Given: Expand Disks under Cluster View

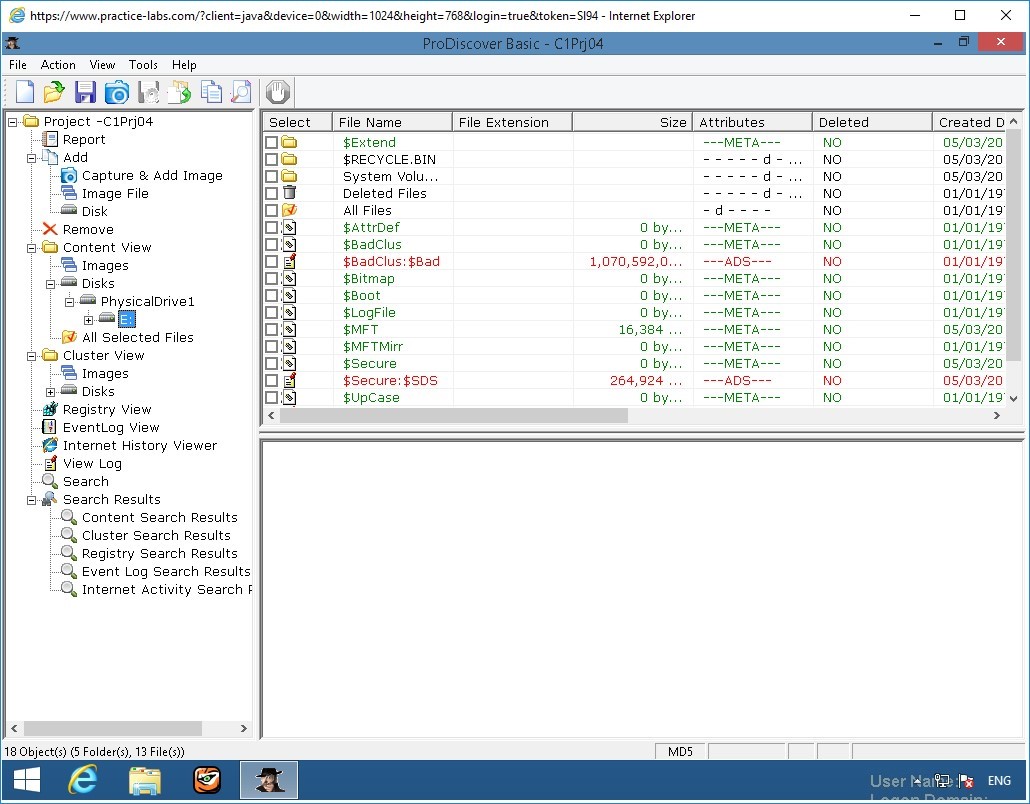Looking at the screenshot, I should tap(51, 392).
